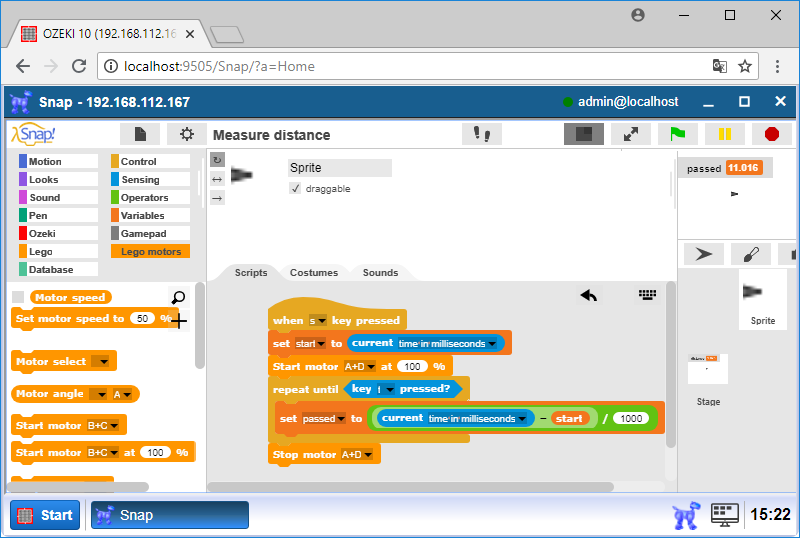Add a new turtle sprite arrow button
800x538 pixels.
[x=704, y=254]
